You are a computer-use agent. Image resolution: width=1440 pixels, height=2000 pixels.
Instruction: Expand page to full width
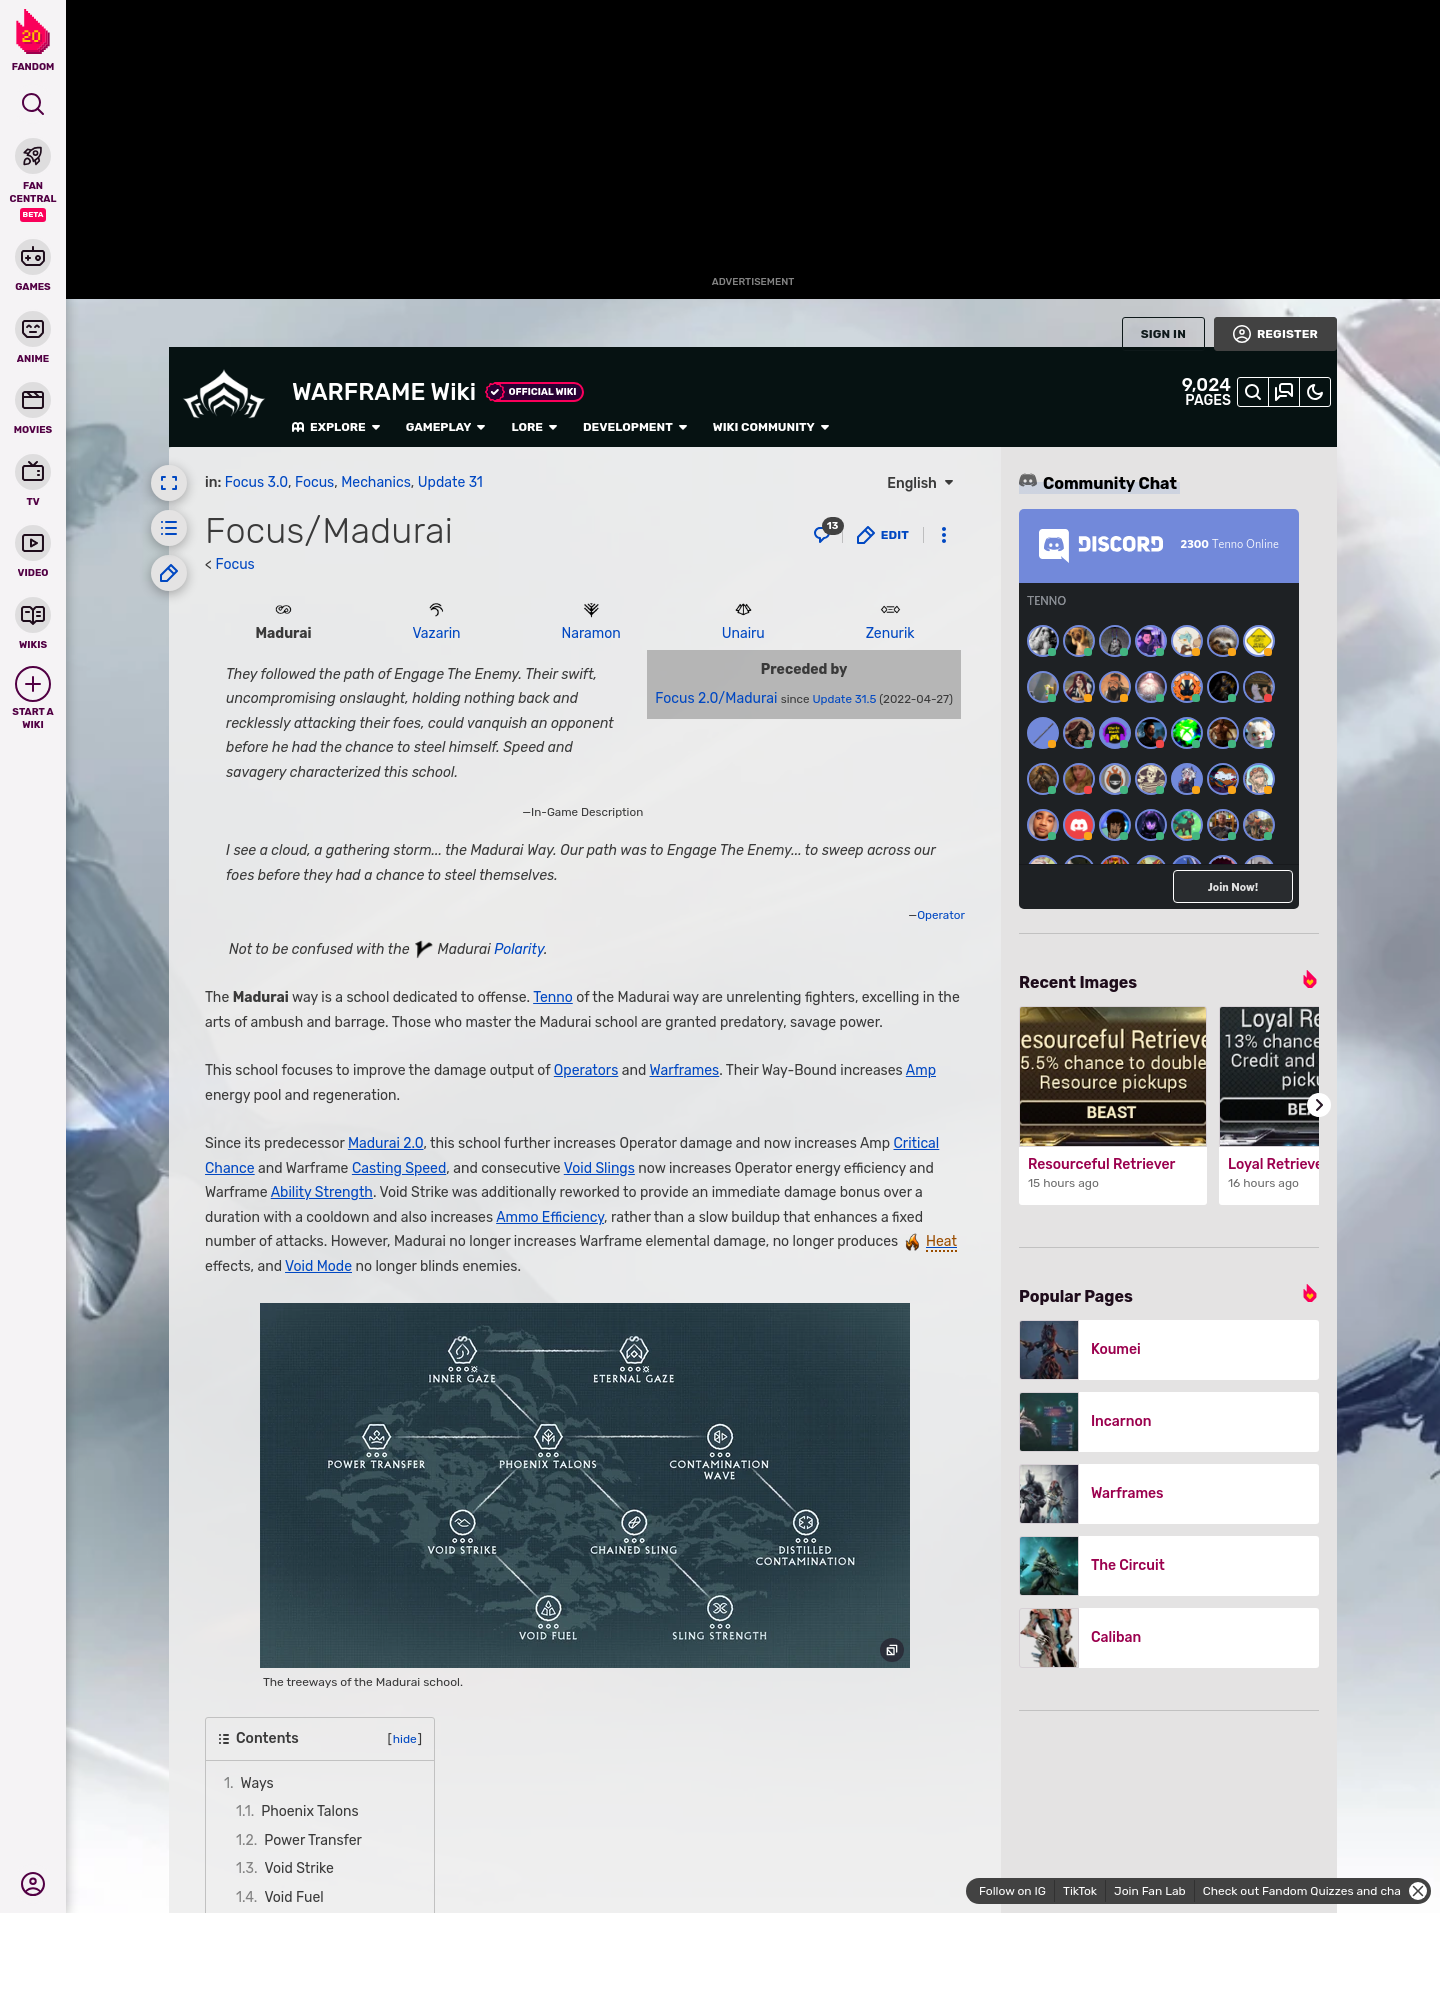[x=169, y=483]
